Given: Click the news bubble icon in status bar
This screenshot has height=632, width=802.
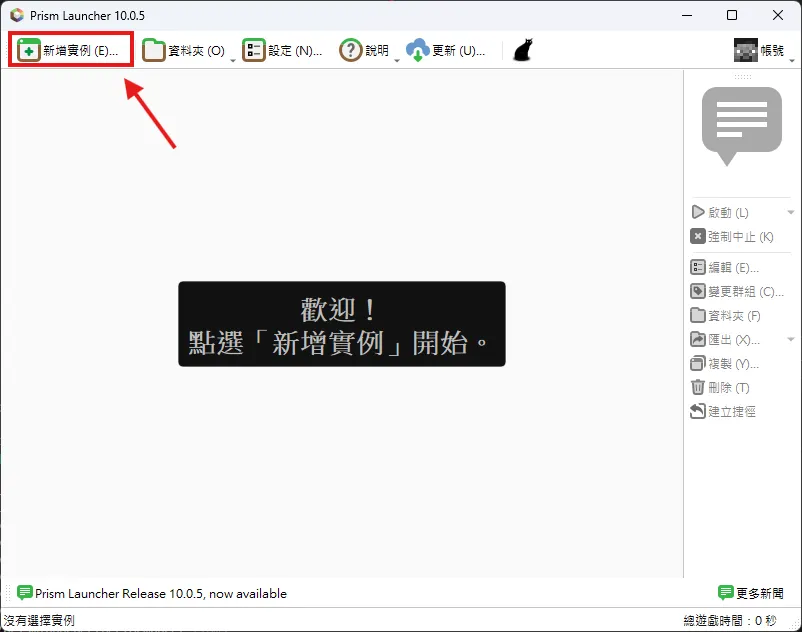Looking at the screenshot, I should pyautogui.click(x=25, y=593).
